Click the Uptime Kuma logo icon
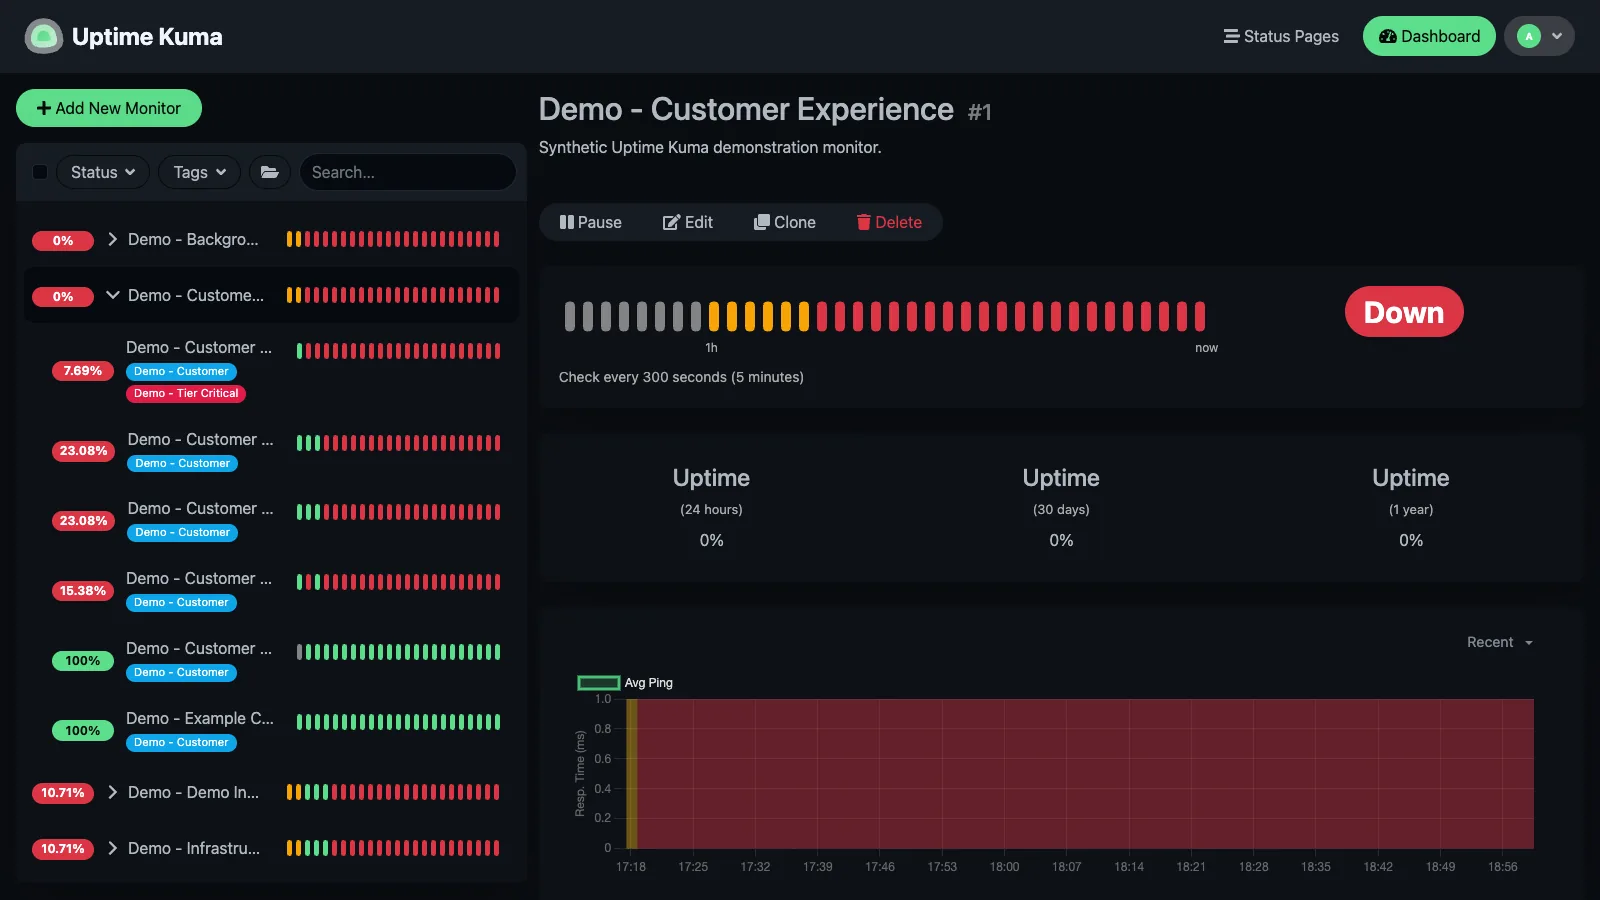The height and width of the screenshot is (900, 1600). pyautogui.click(x=43, y=37)
